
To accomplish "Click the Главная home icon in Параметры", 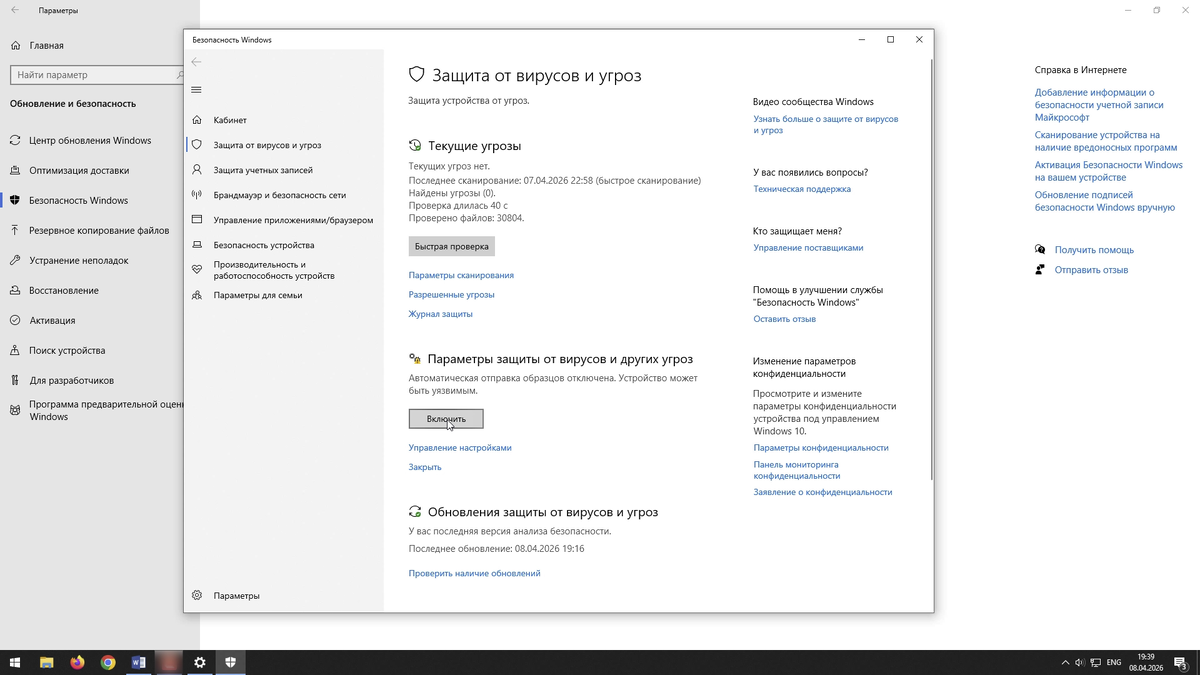I will [15, 45].
